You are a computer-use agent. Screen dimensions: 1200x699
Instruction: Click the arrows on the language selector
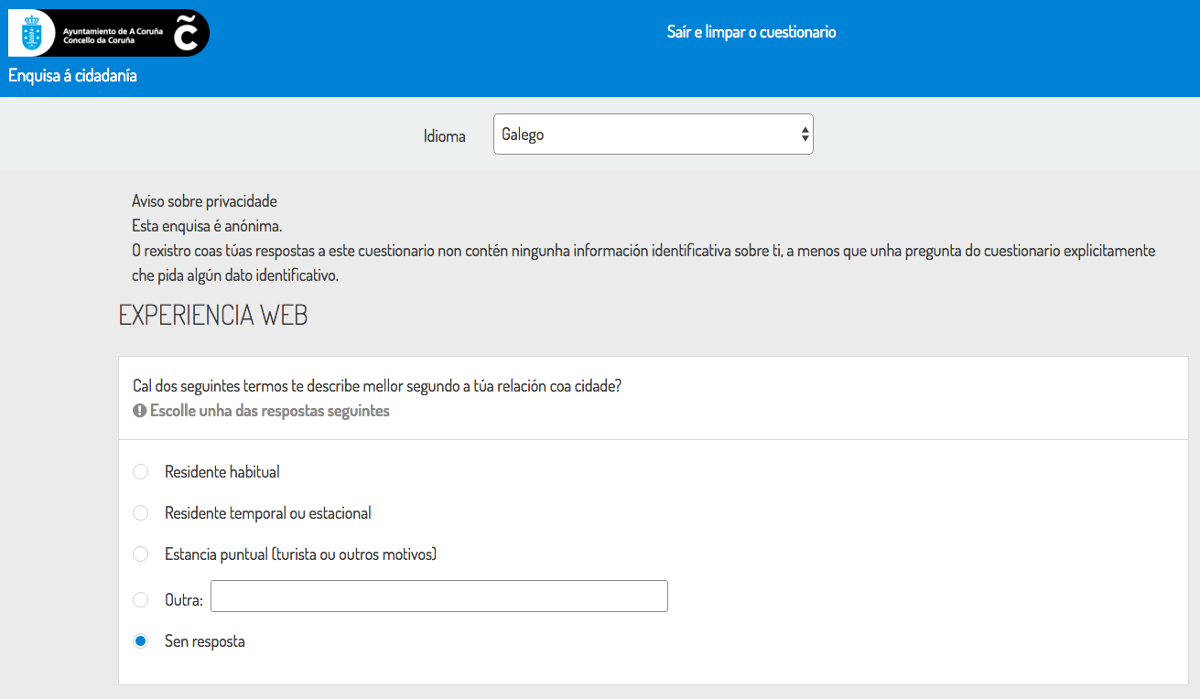[x=805, y=135]
